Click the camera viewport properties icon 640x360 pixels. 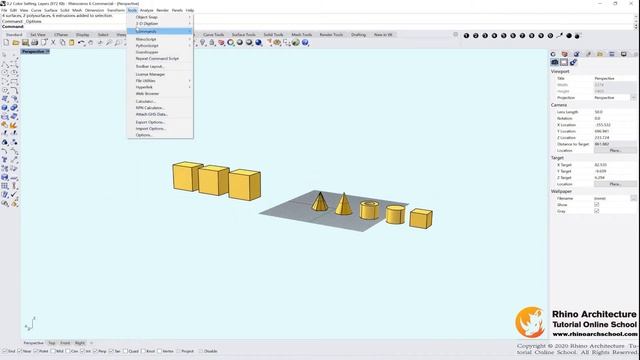tap(554, 62)
